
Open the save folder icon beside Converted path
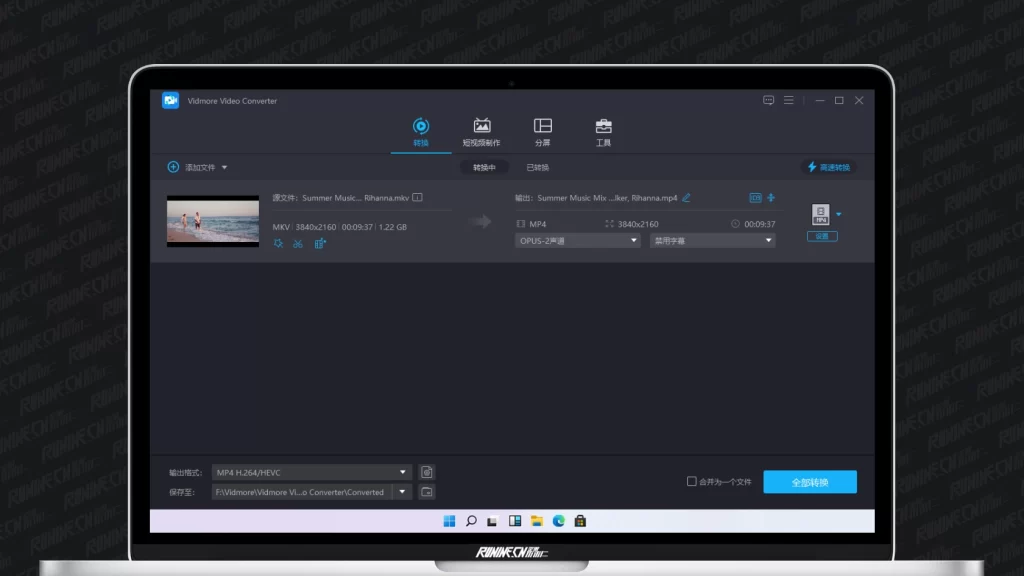427,492
